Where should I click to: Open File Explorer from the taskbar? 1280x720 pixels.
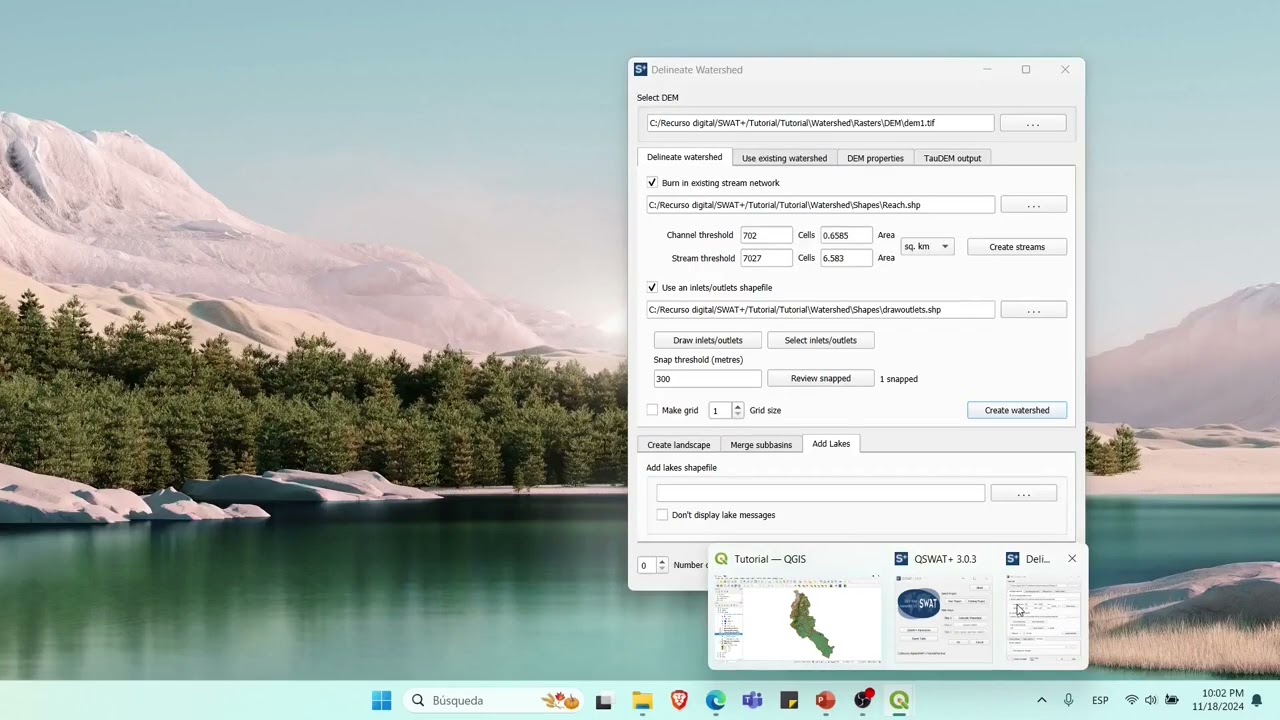tap(642, 701)
